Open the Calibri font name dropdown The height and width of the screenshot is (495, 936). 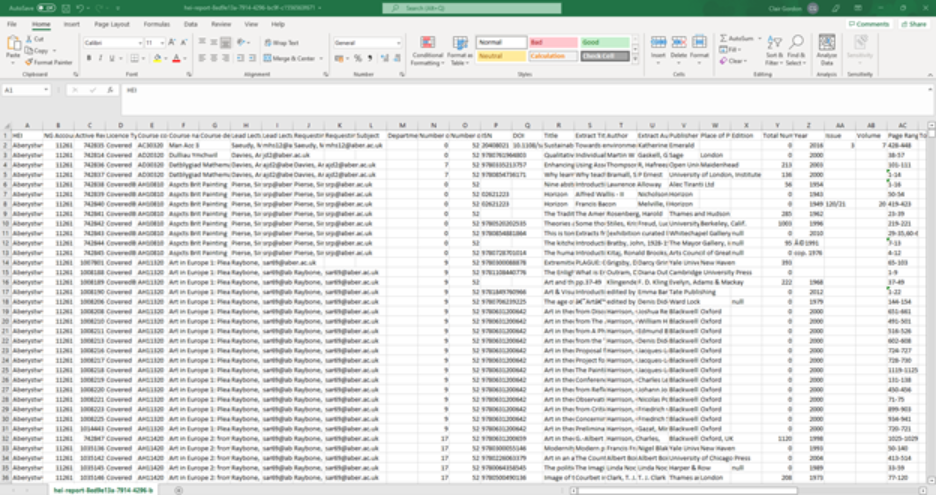140,43
